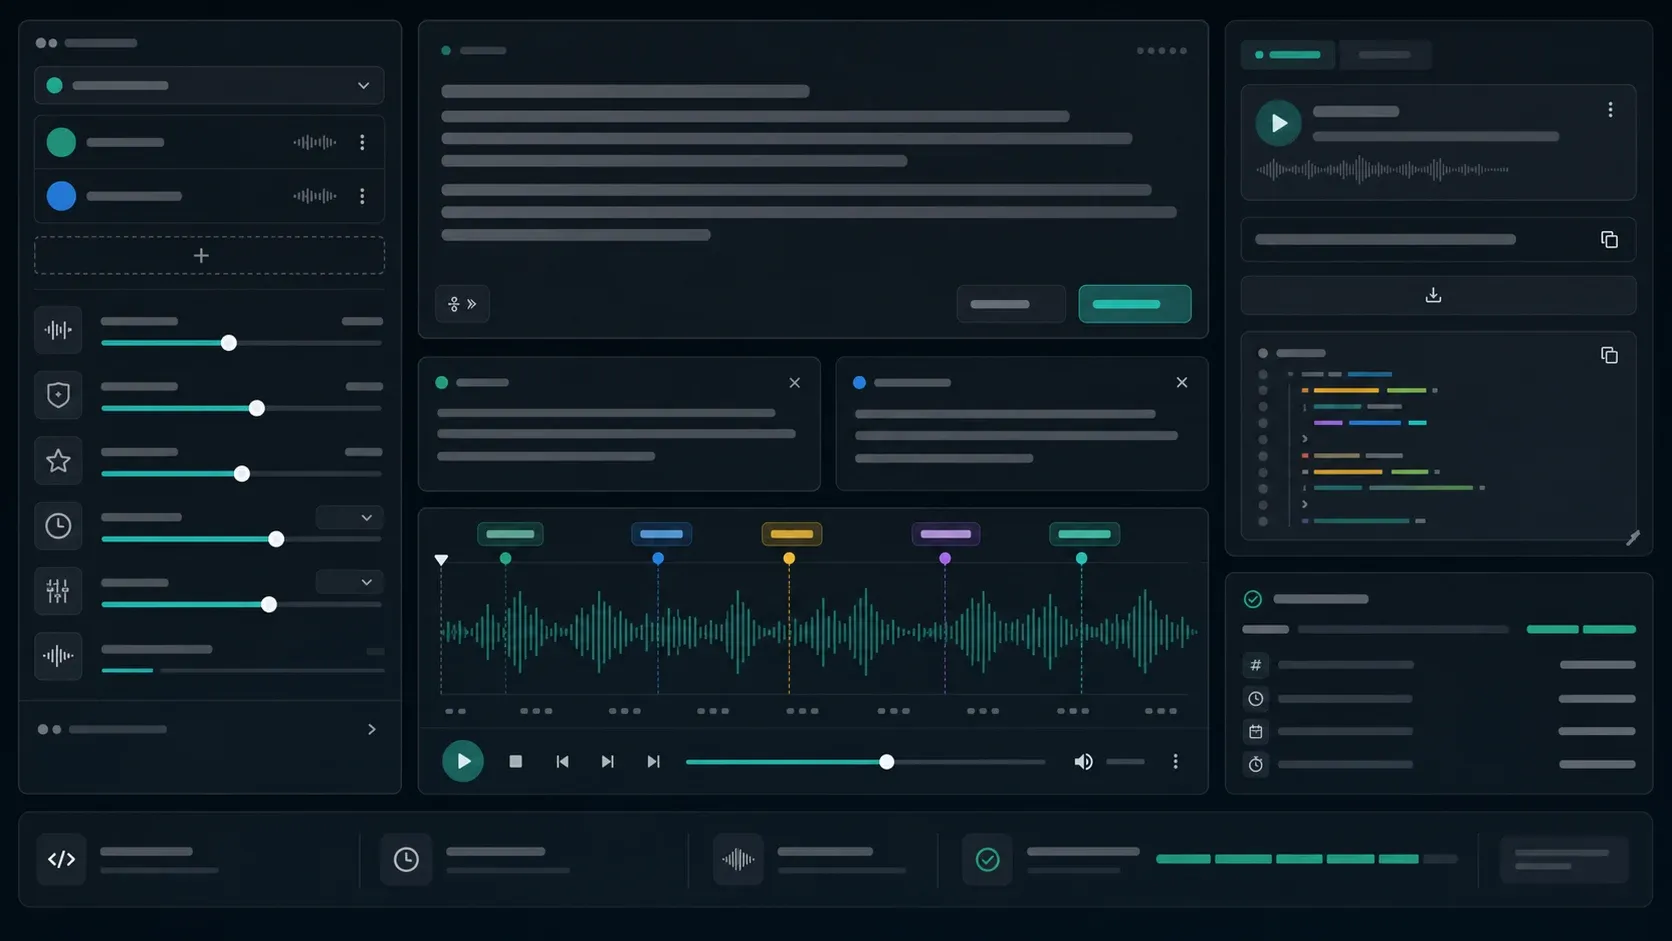Select the active teal tab in right panel
Viewport: 1672px width, 941px height.
point(1288,55)
